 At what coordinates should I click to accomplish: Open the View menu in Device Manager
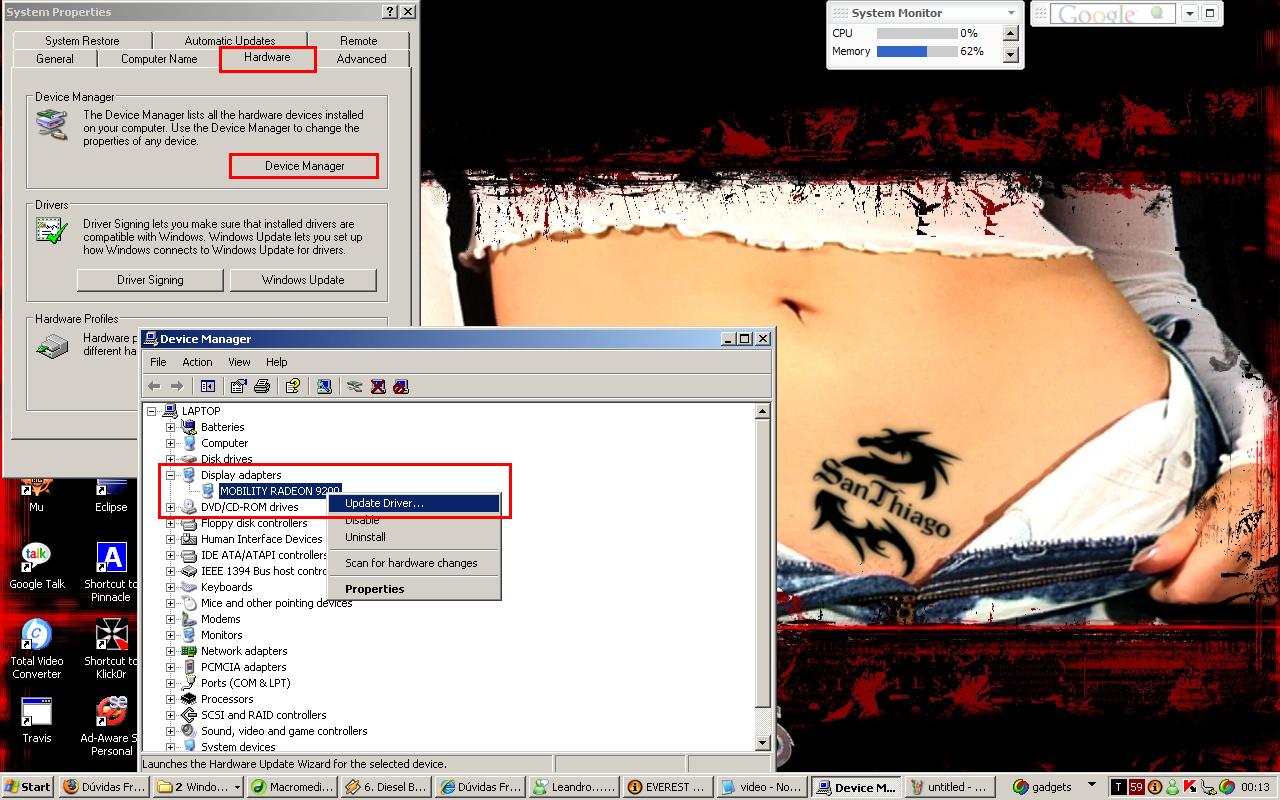[x=239, y=362]
